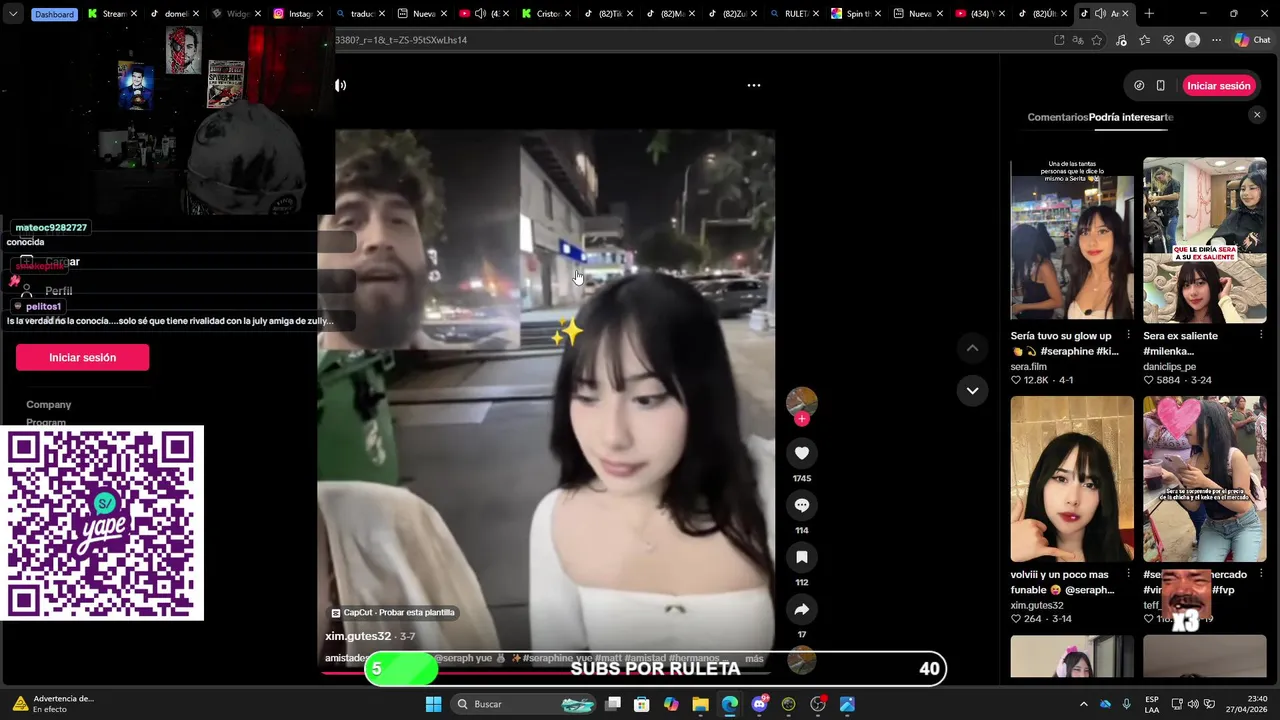
Task: Click the left sidebar Iniciar sesión button
Action: [82, 357]
